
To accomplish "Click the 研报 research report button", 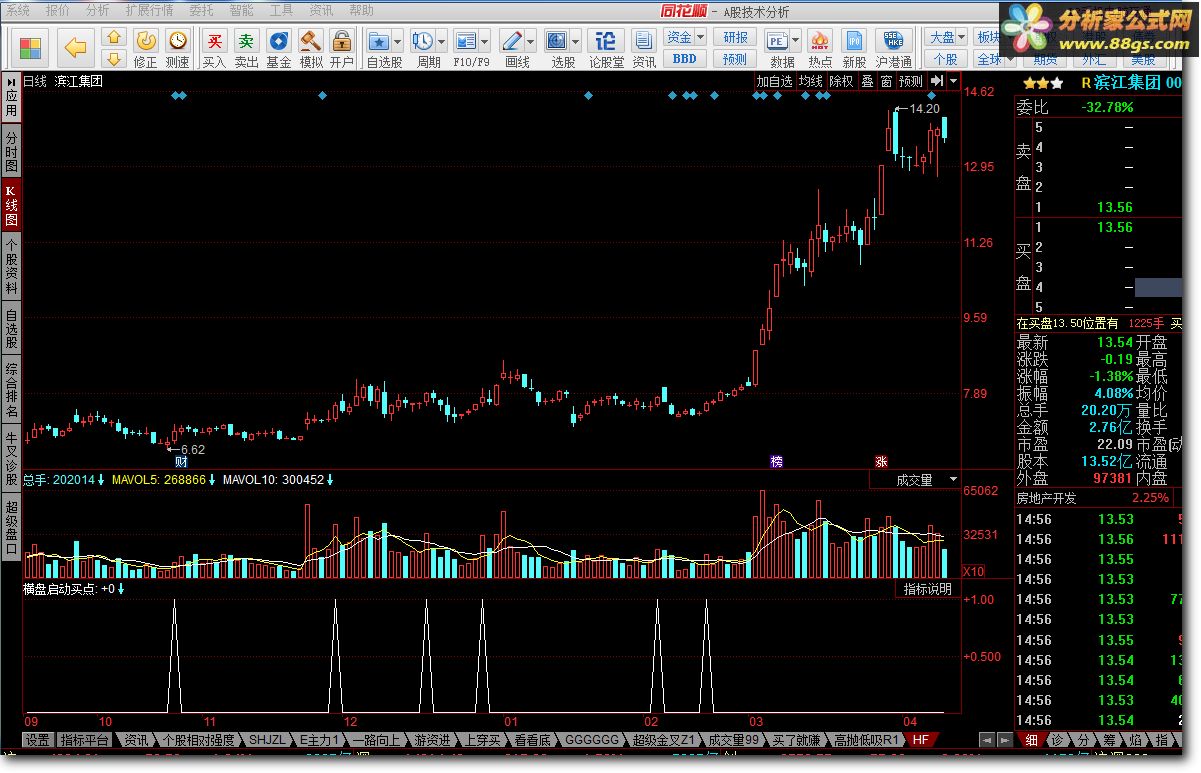I will (x=735, y=37).
